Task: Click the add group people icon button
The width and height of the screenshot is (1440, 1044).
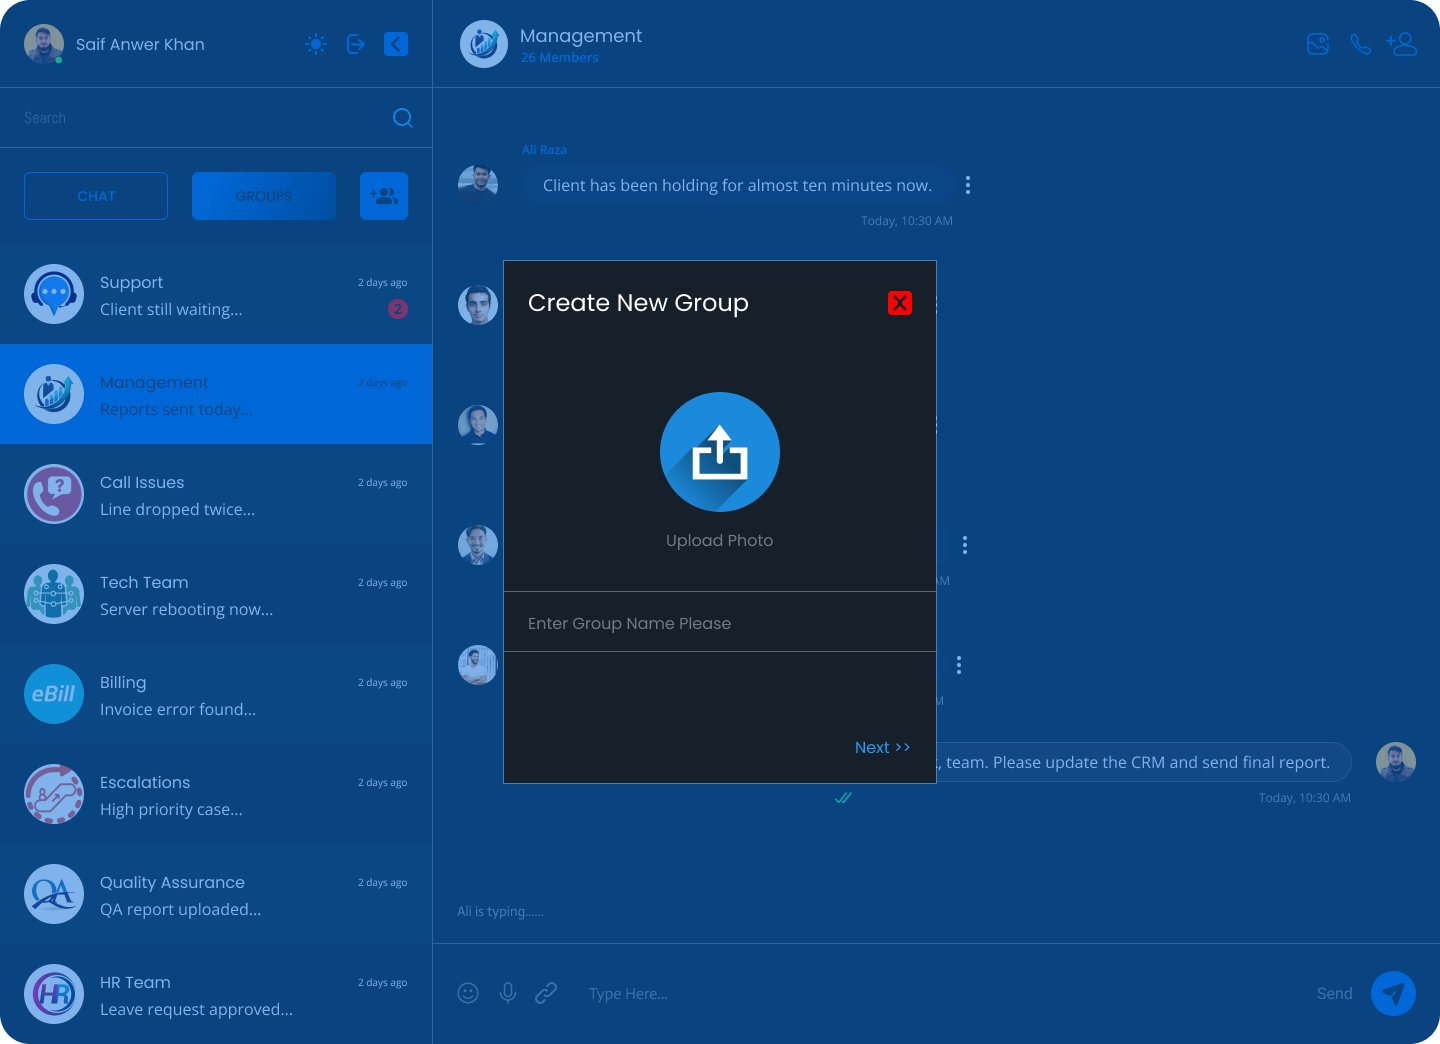Action: [384, 196]
